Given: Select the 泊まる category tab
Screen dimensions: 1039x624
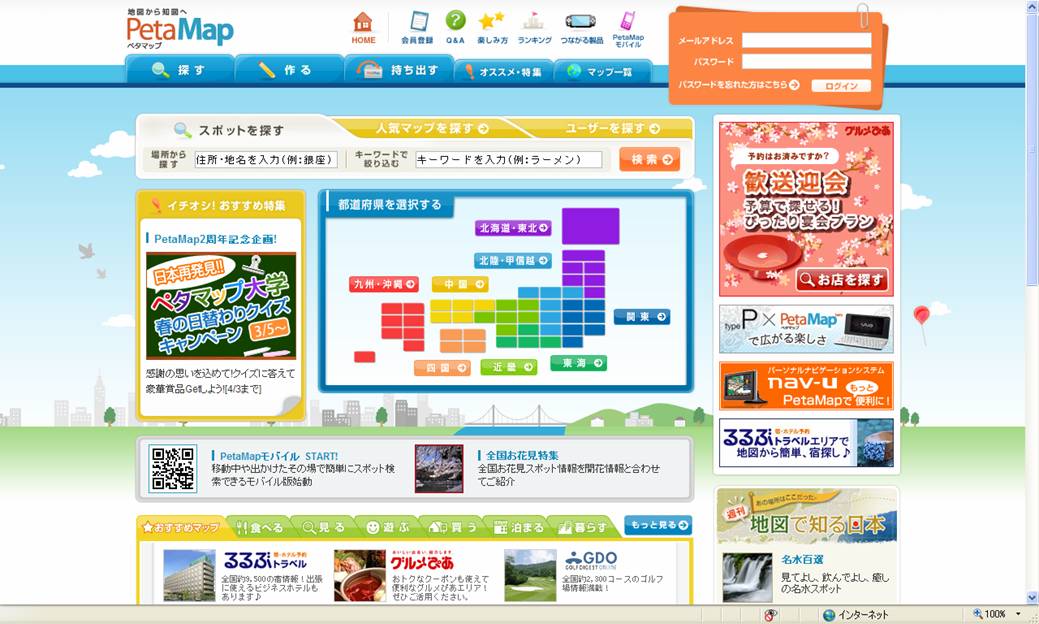Looking at the screenshot, I should pyautogui.click(x=518, y=527).
